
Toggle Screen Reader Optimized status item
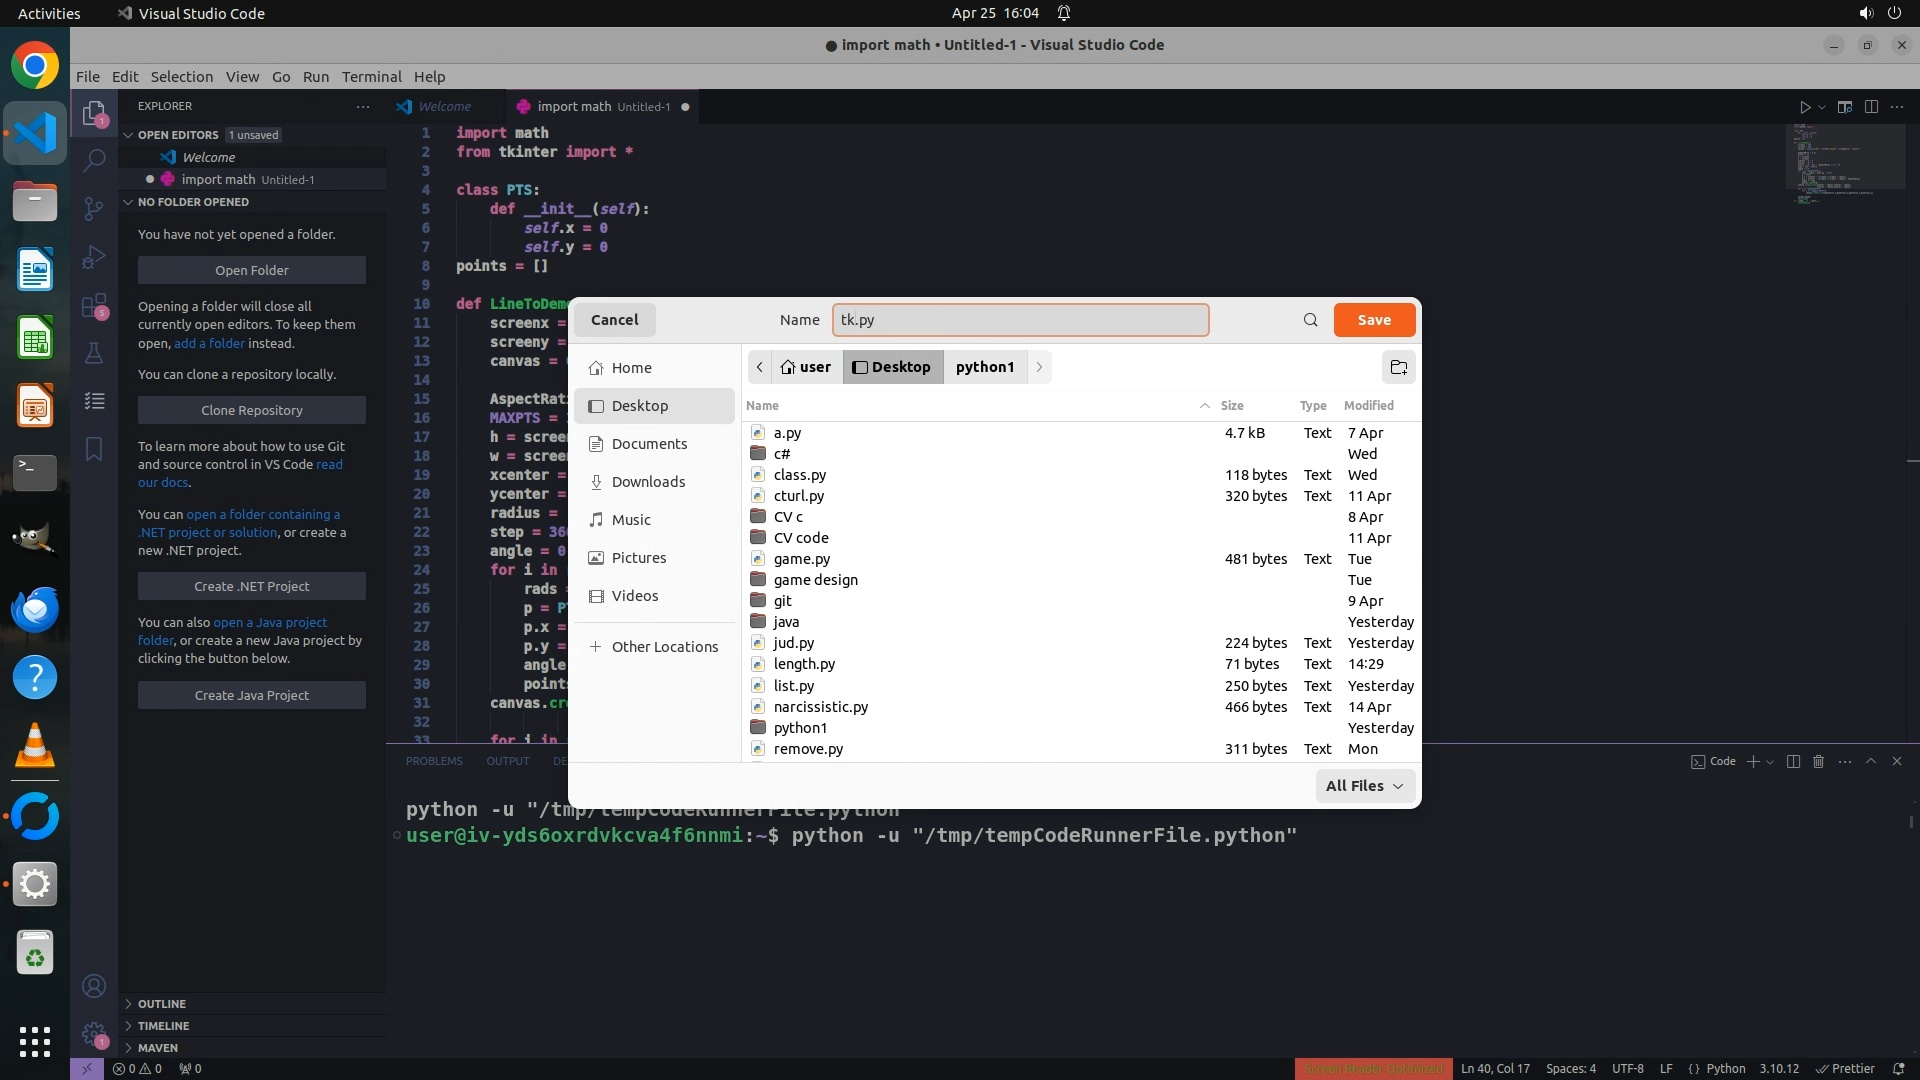1372,1069
